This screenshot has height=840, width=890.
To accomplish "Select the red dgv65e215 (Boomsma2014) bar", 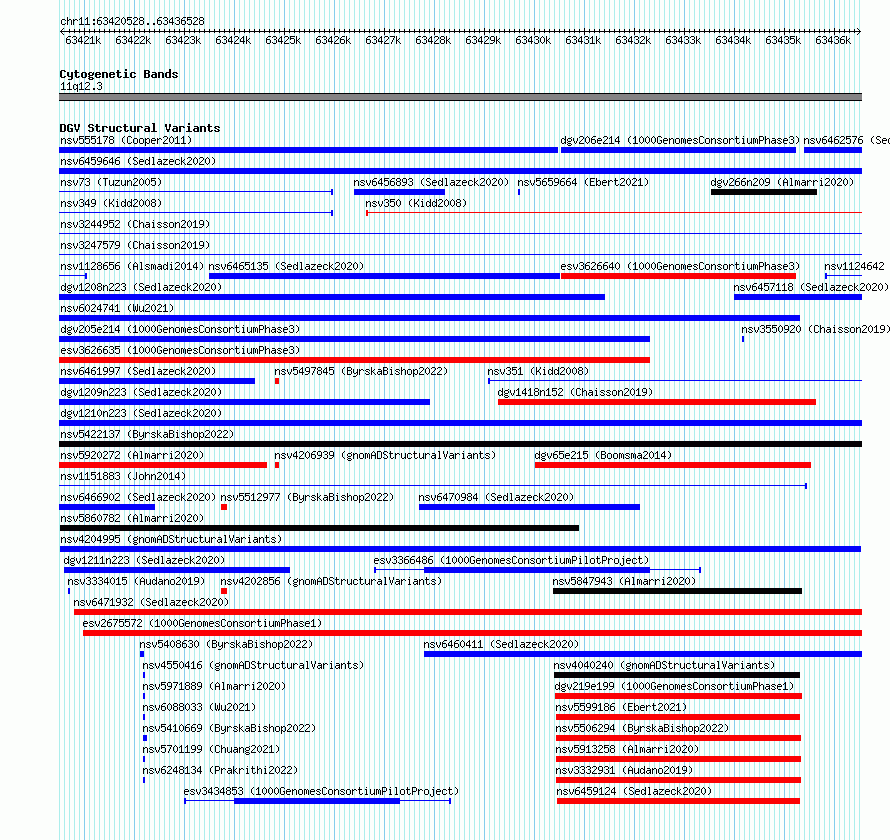I will tap(673, 465).
